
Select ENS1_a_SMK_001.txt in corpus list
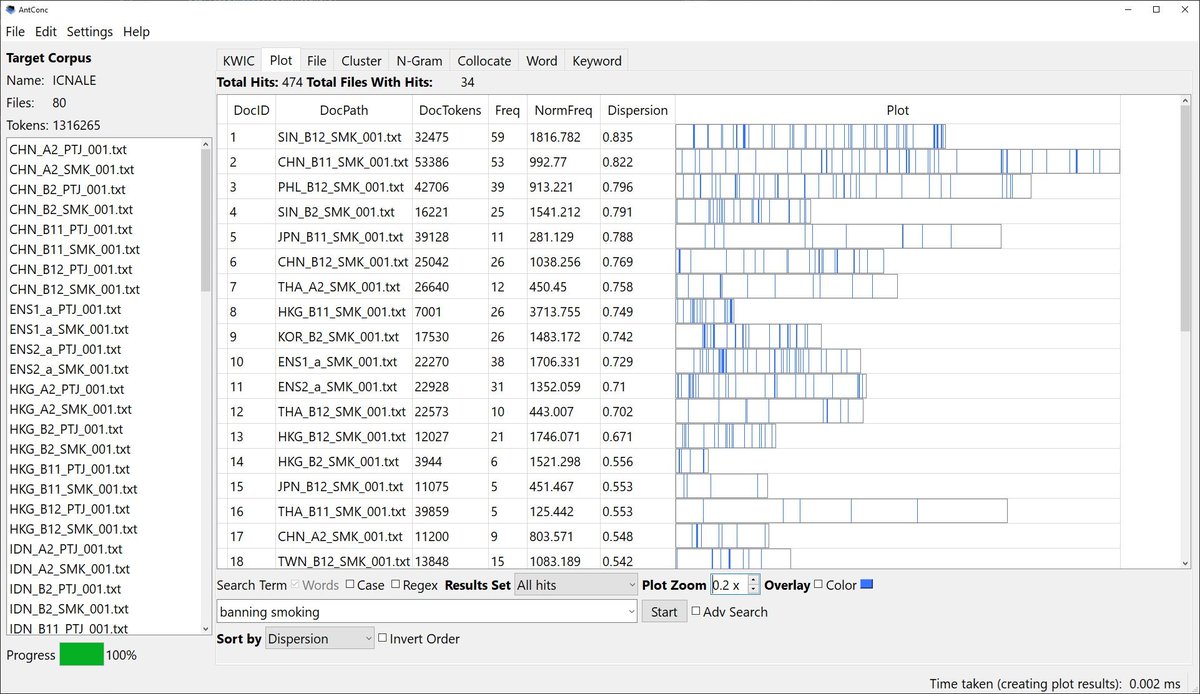69,329
